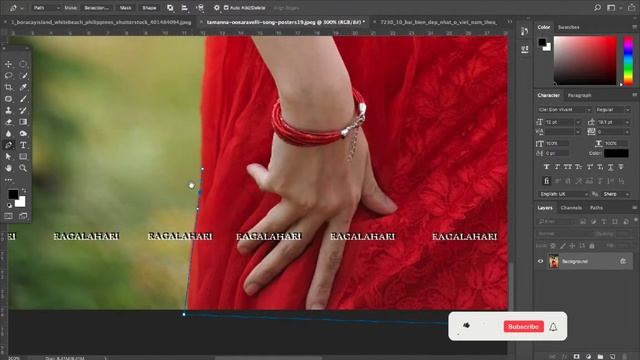Open the kerning dropdown
640x360 pixels.
578,132
